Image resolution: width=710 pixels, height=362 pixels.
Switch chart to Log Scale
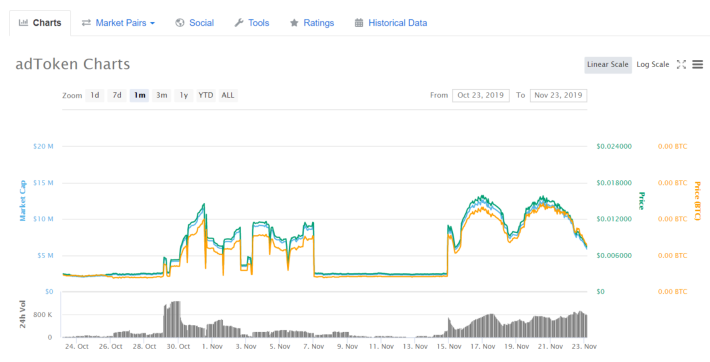click(x=652, y=64)
